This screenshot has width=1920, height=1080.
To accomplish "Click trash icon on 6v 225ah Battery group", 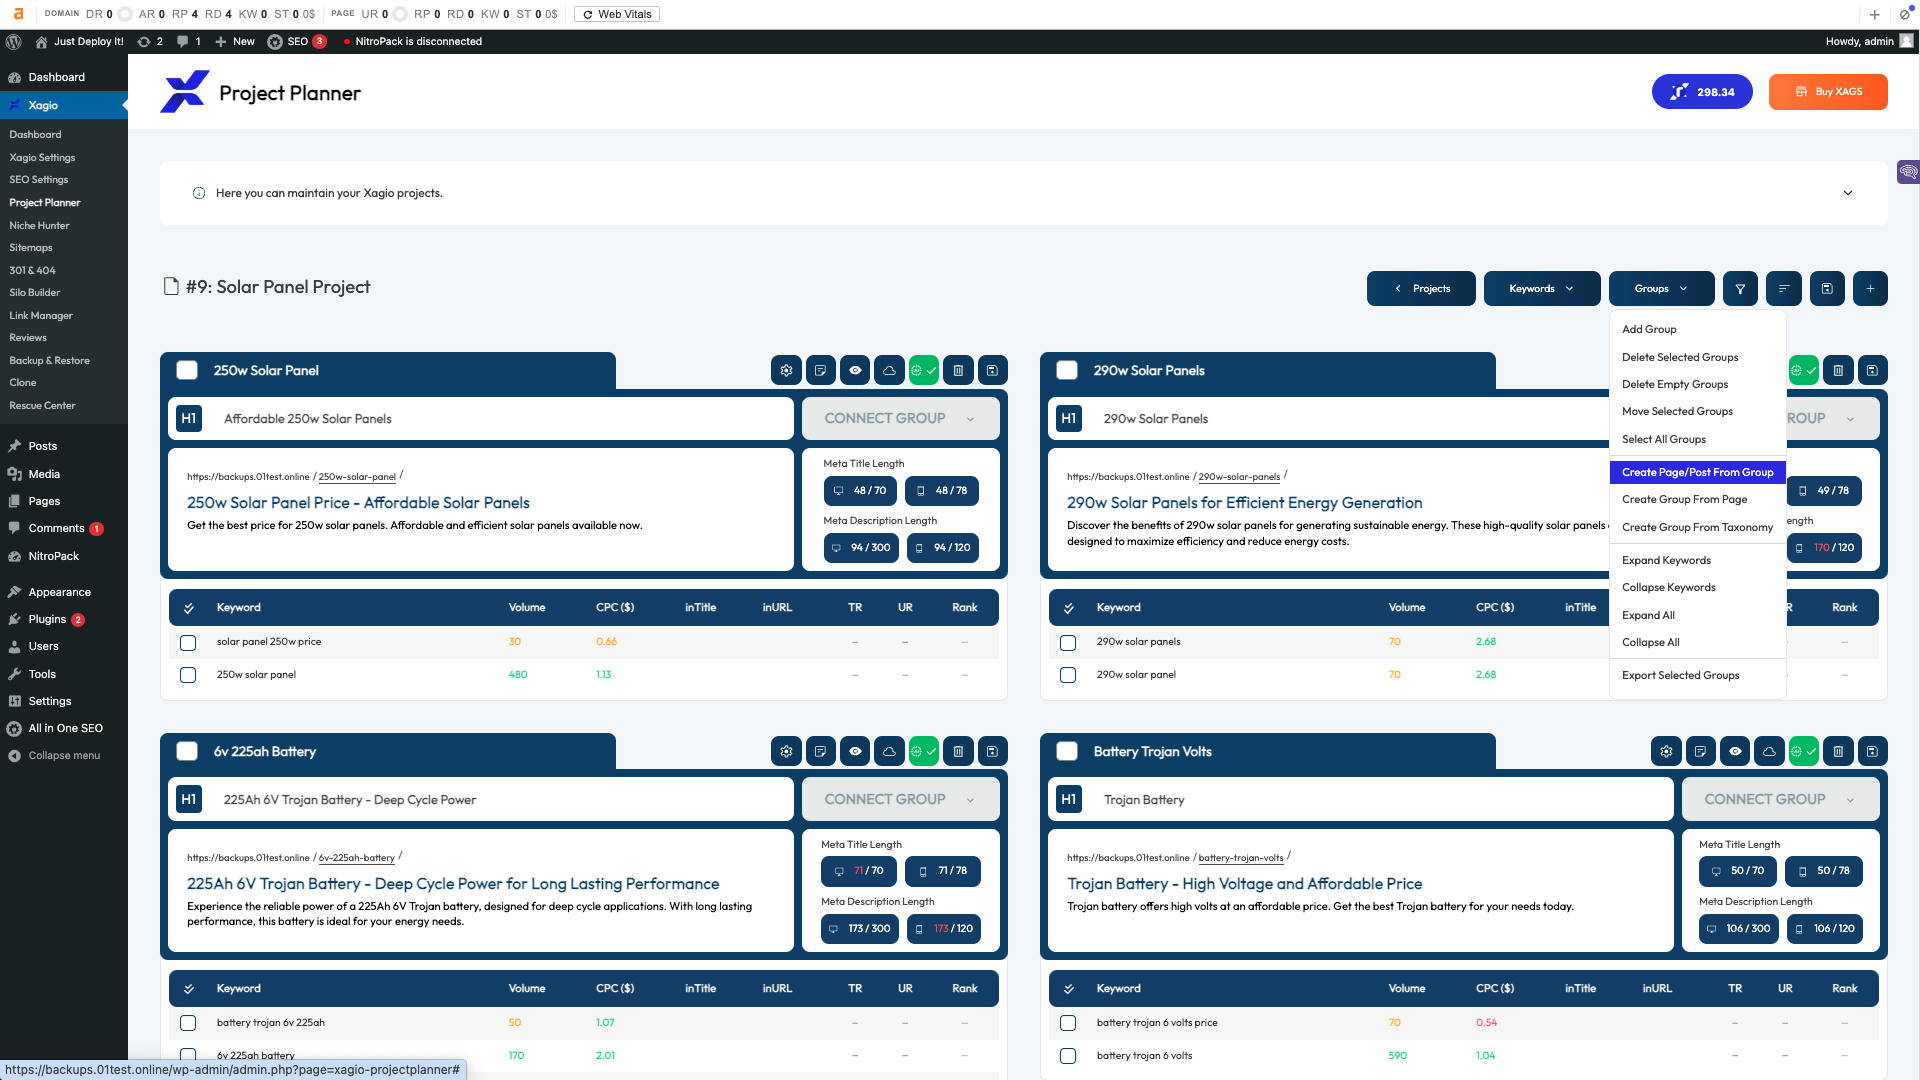I will coord(958,752).
